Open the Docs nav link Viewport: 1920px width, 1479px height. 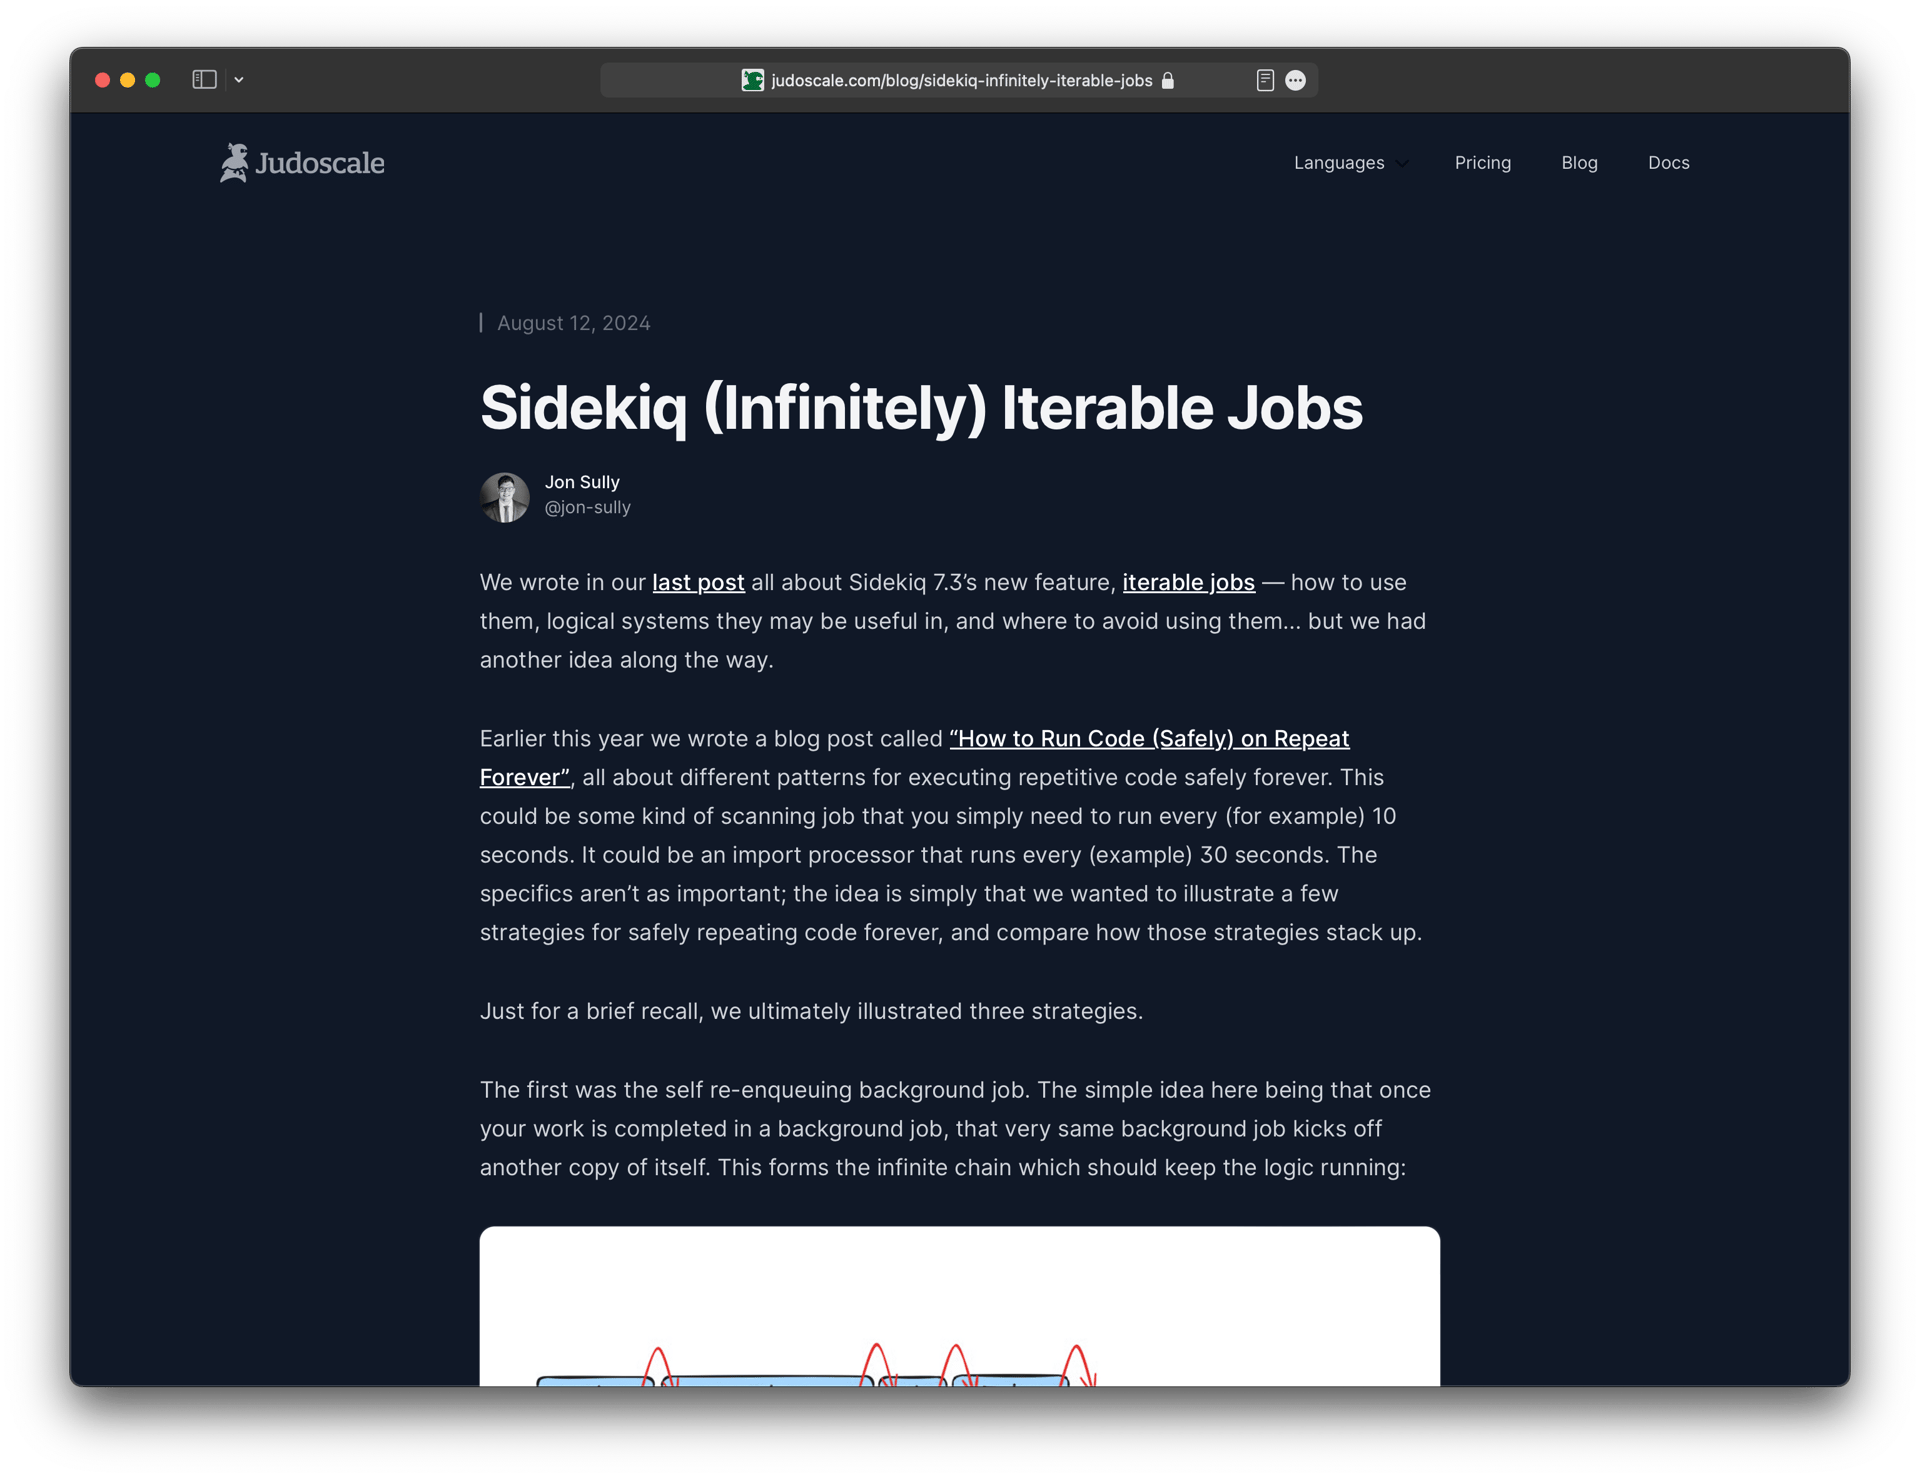(x=1668, y=163)
